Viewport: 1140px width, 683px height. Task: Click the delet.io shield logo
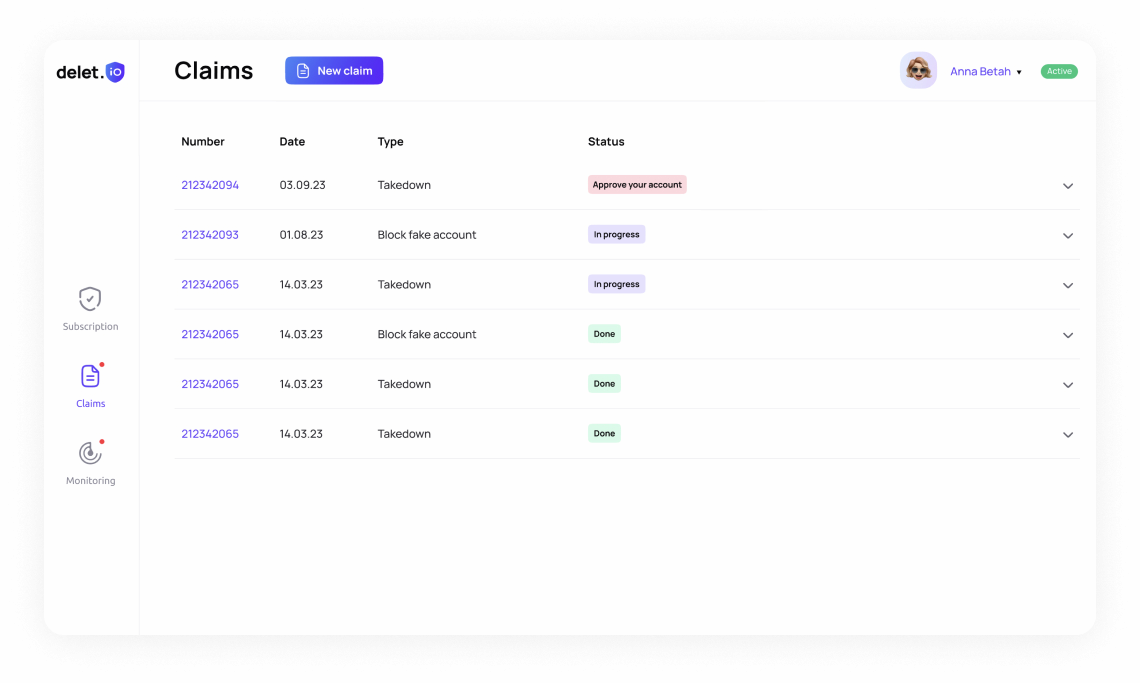tap(115, 72)
